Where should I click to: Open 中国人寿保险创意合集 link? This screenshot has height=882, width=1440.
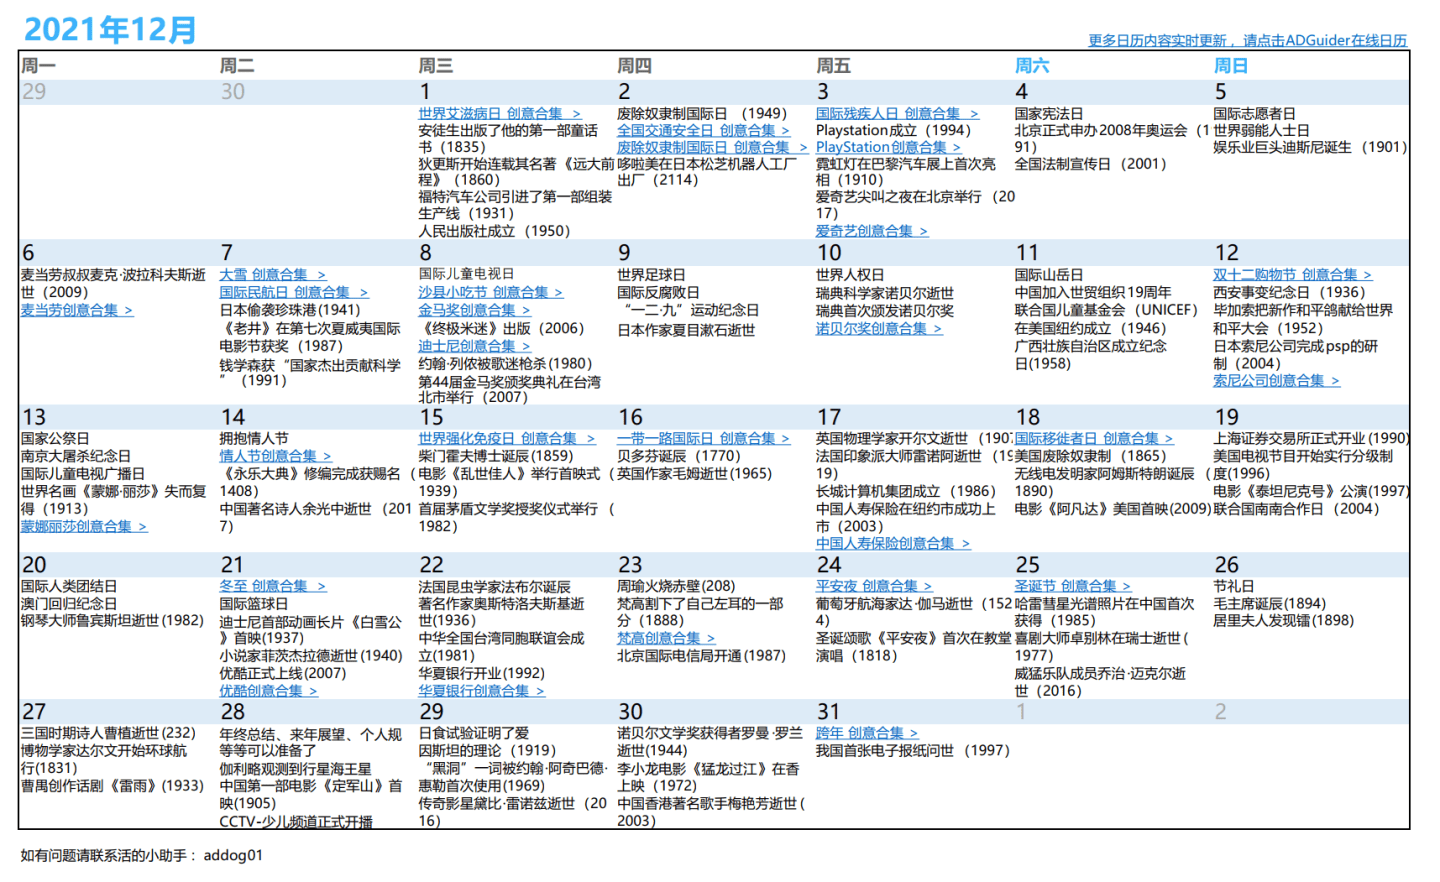pos(893,543)
